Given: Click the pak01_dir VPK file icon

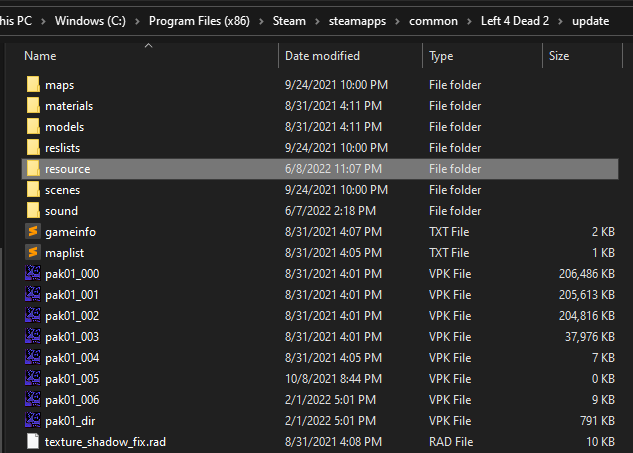Looking at the screenshot, I should coord(33,421).
